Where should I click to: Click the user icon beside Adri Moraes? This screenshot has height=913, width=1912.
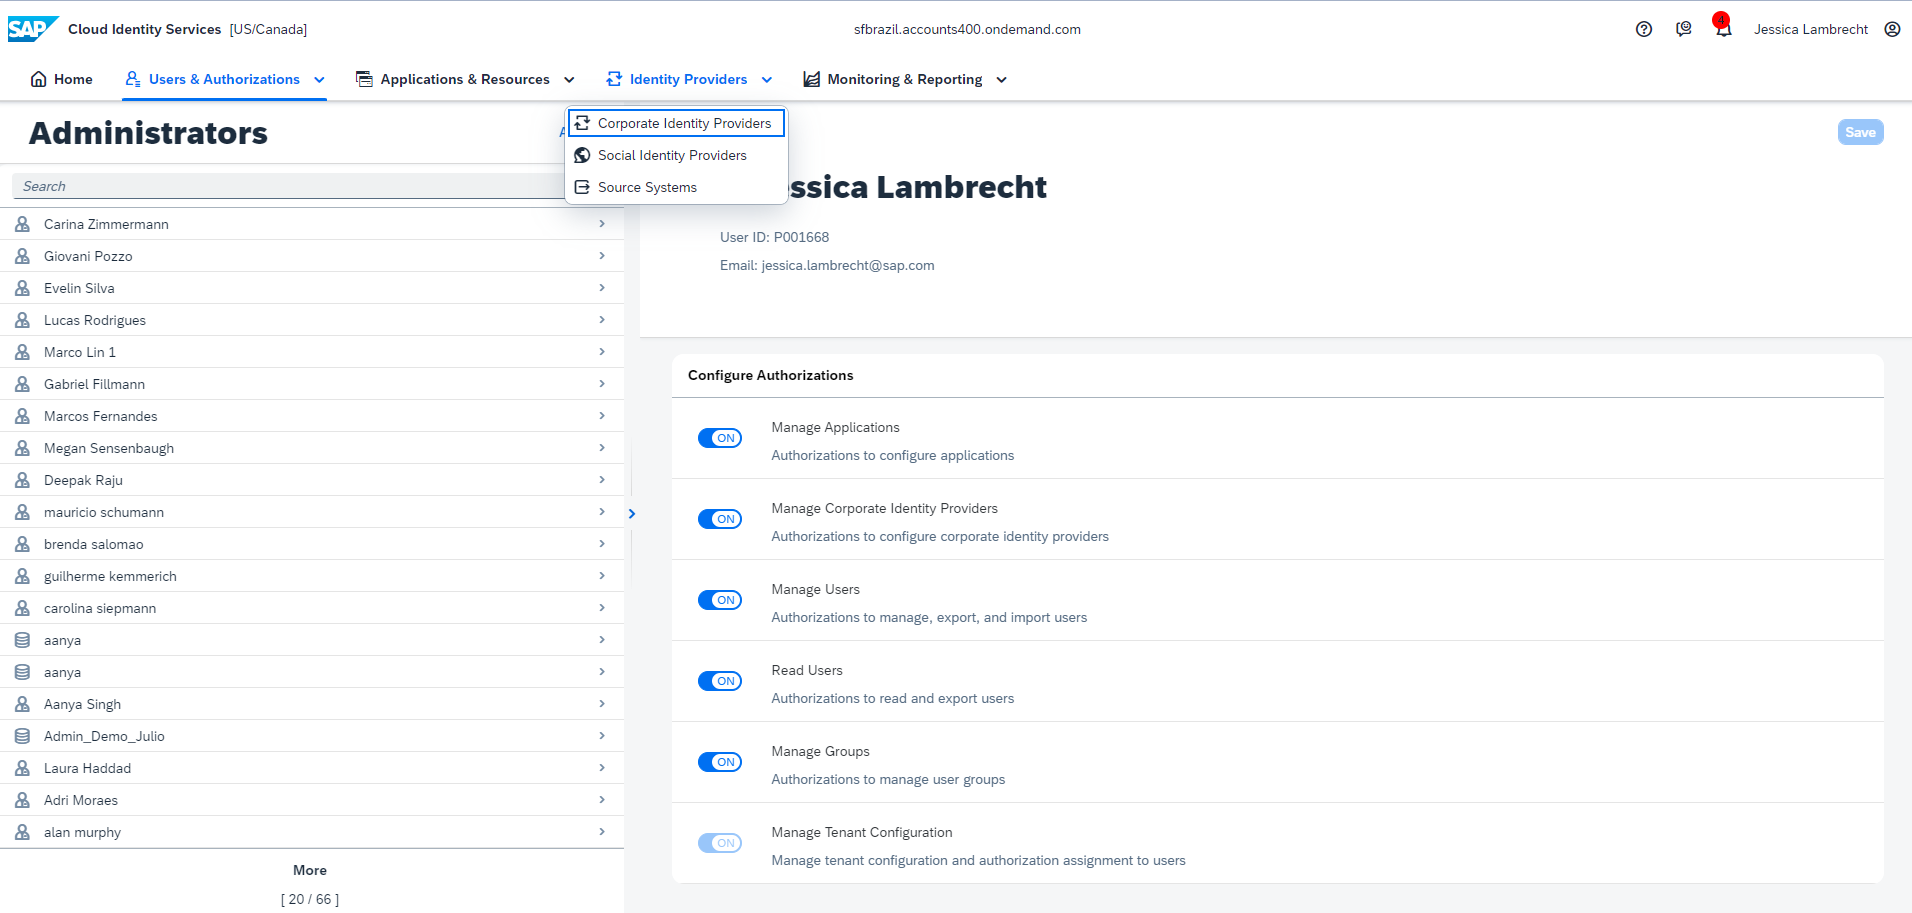[22, 800]
